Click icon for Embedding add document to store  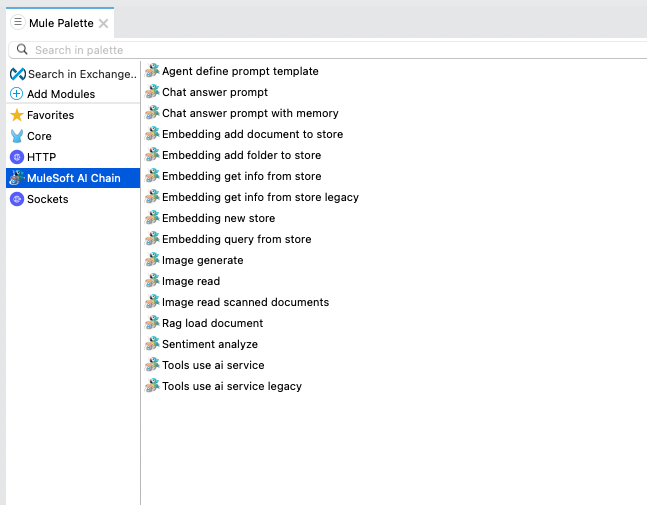152,134
